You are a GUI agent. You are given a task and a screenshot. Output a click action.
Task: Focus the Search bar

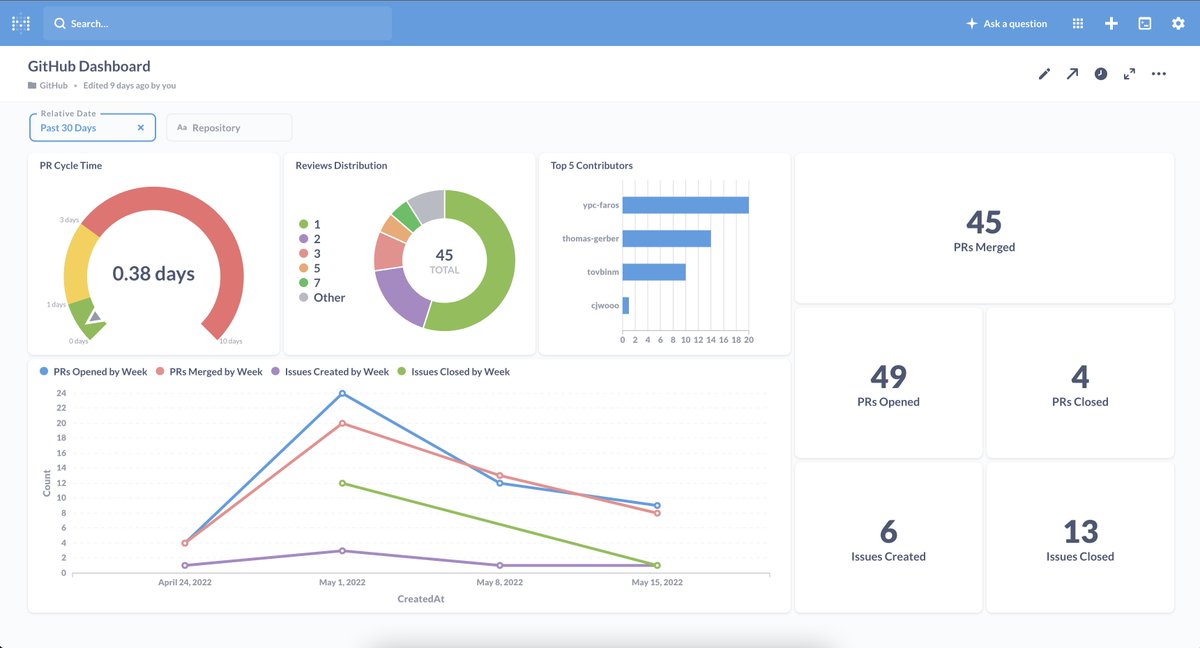[x=217, y=23]
